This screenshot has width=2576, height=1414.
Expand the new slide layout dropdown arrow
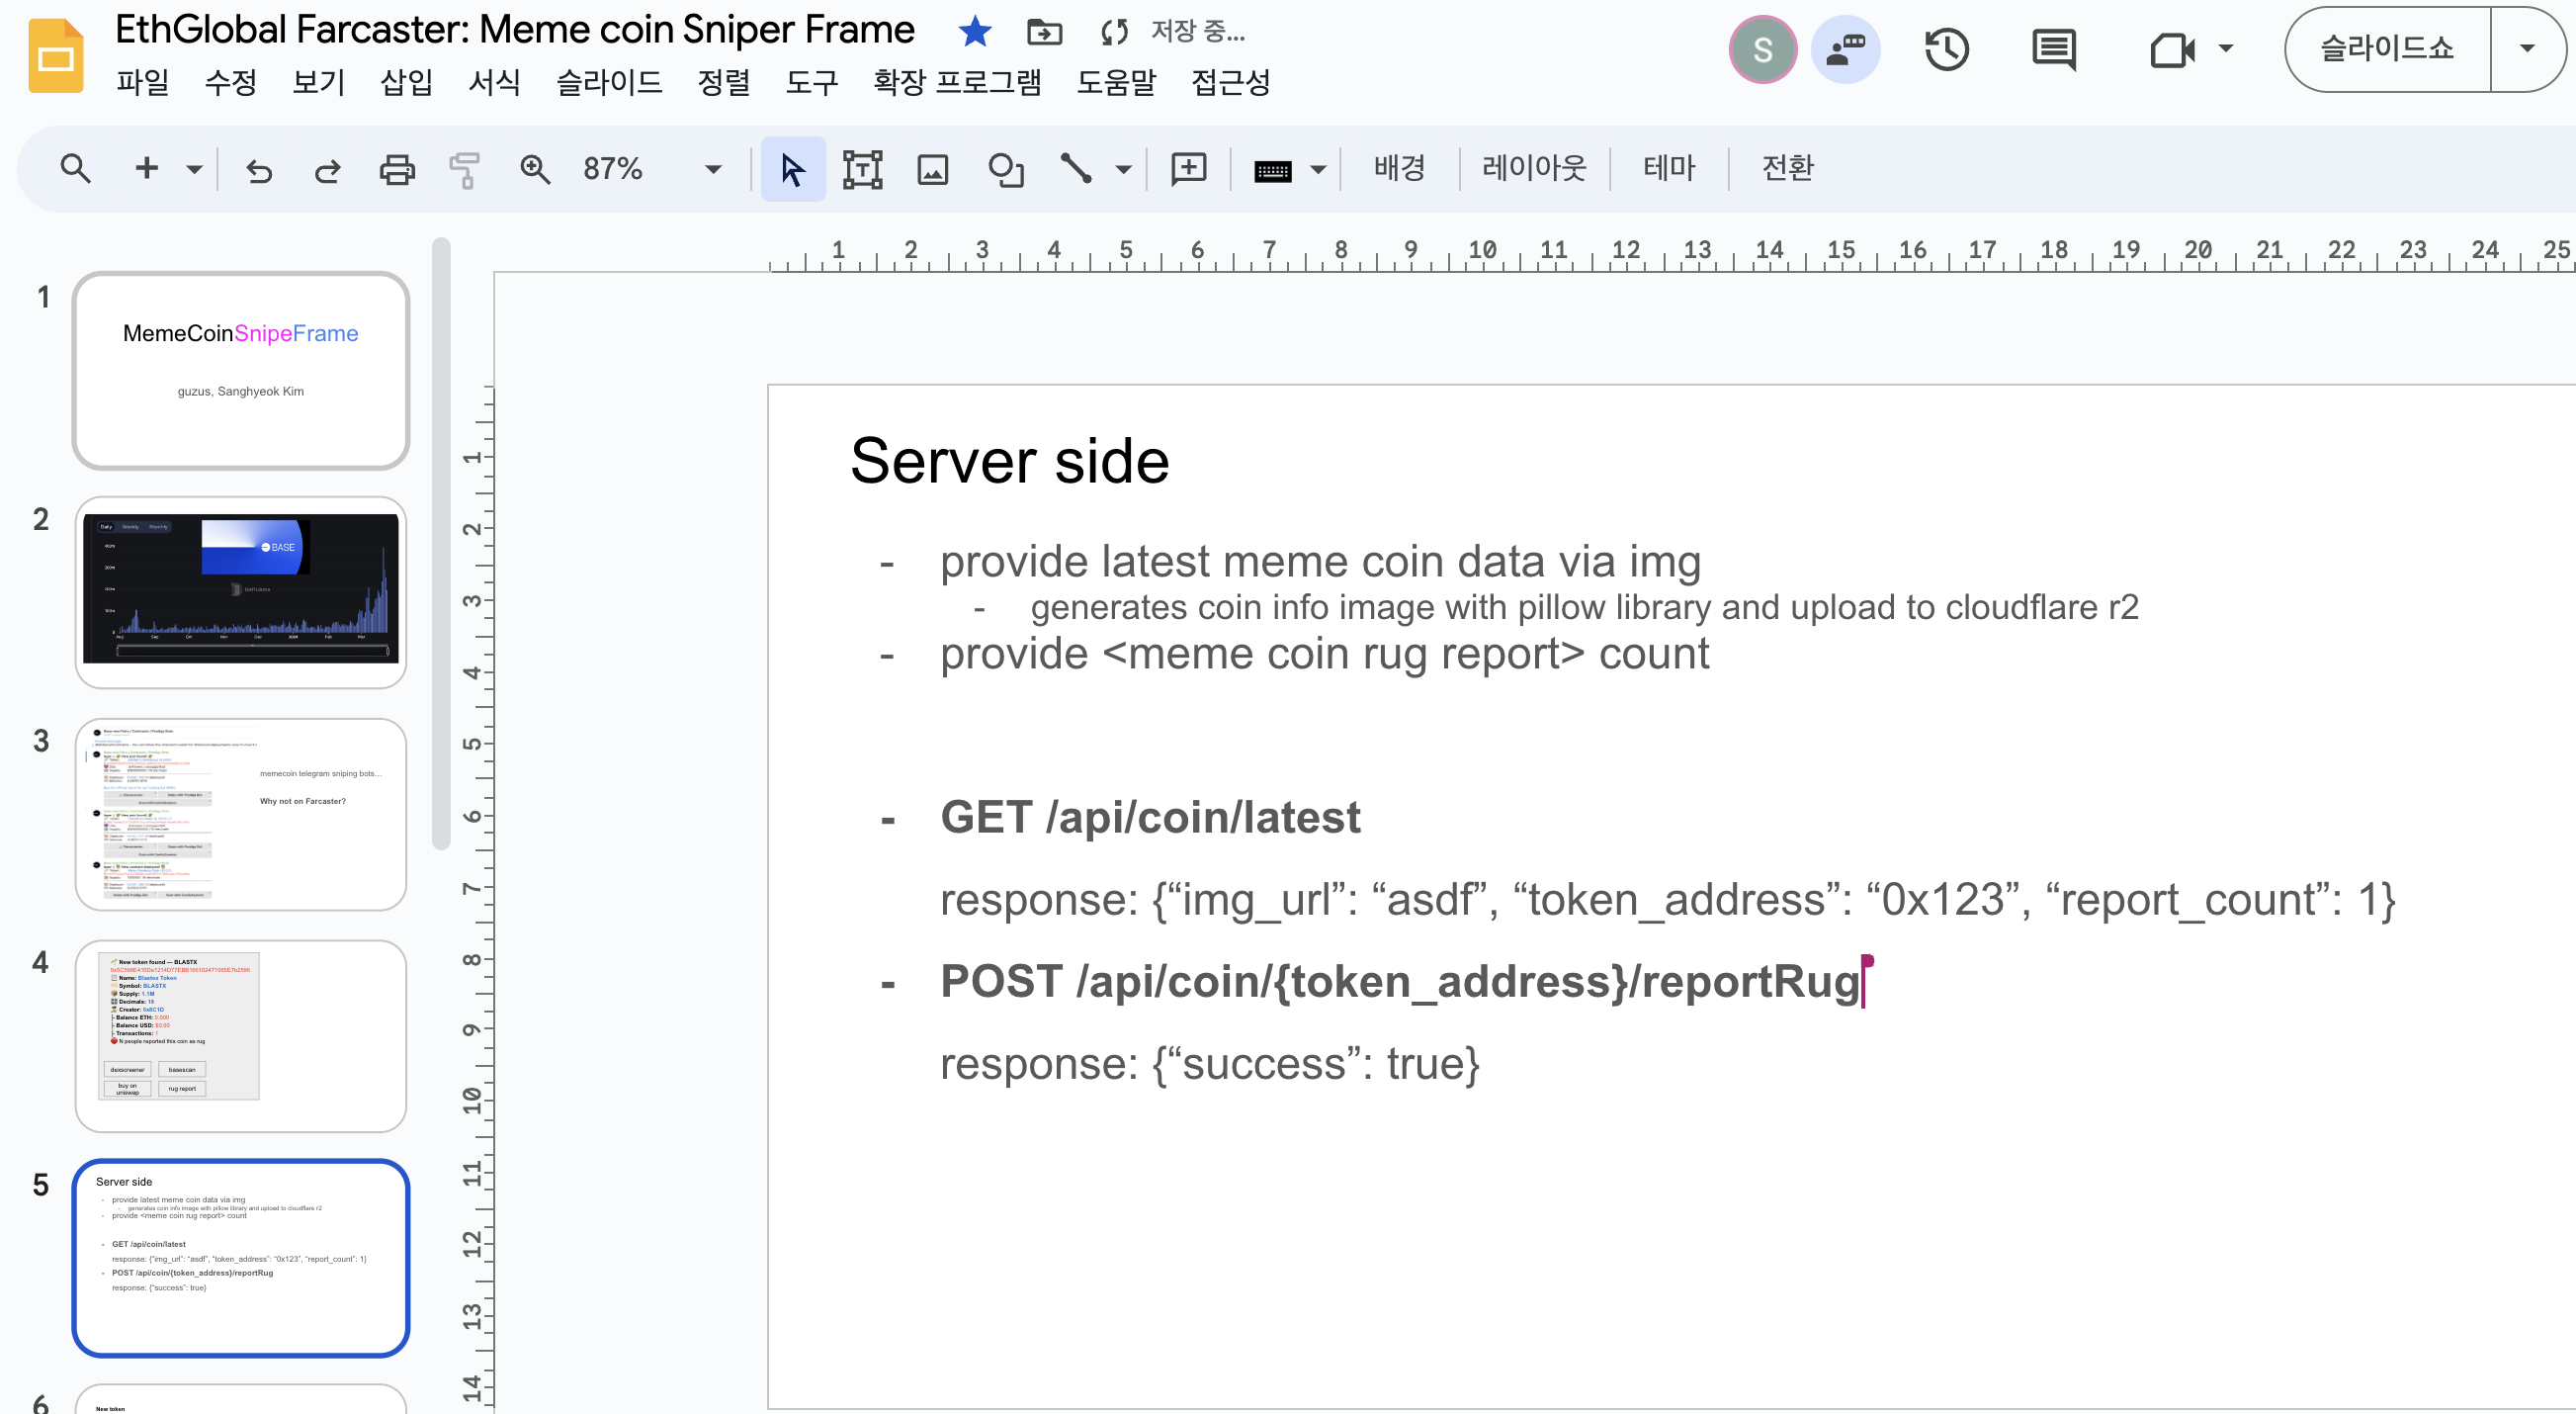click(x=195, y=169)
